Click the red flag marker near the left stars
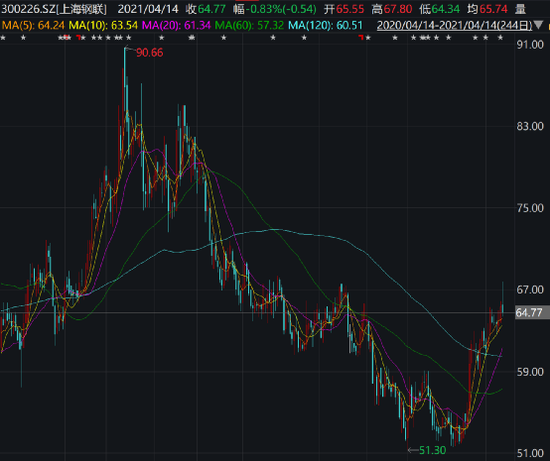Viewport: 550px width, 461px height. (x=78, y=37)
